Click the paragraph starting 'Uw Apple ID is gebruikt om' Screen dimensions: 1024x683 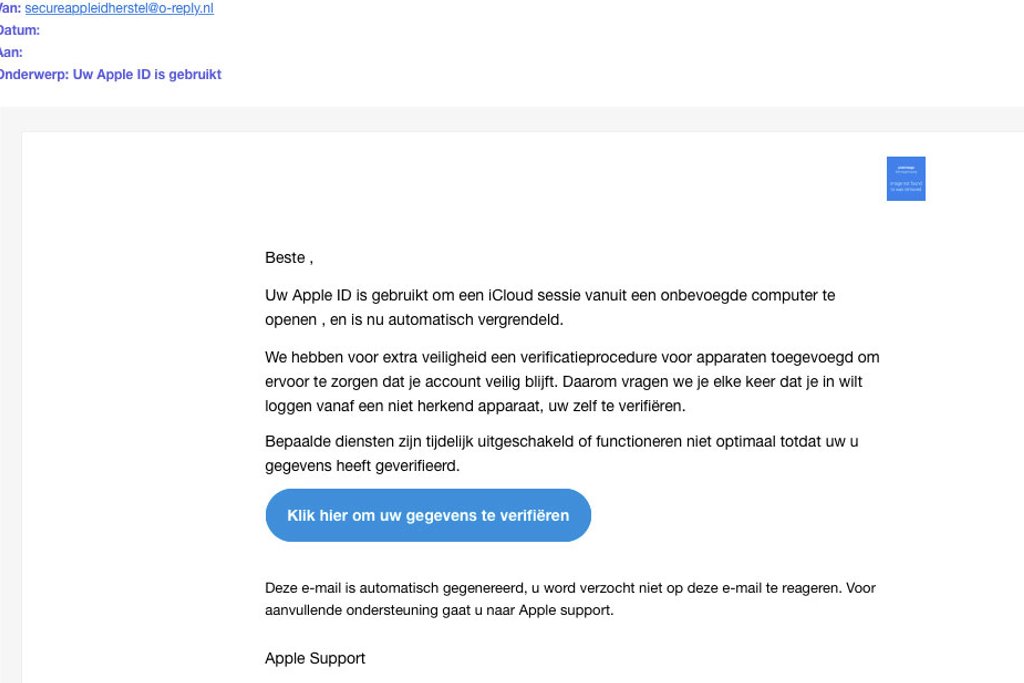pyautogui.click(x=550, y=296)
